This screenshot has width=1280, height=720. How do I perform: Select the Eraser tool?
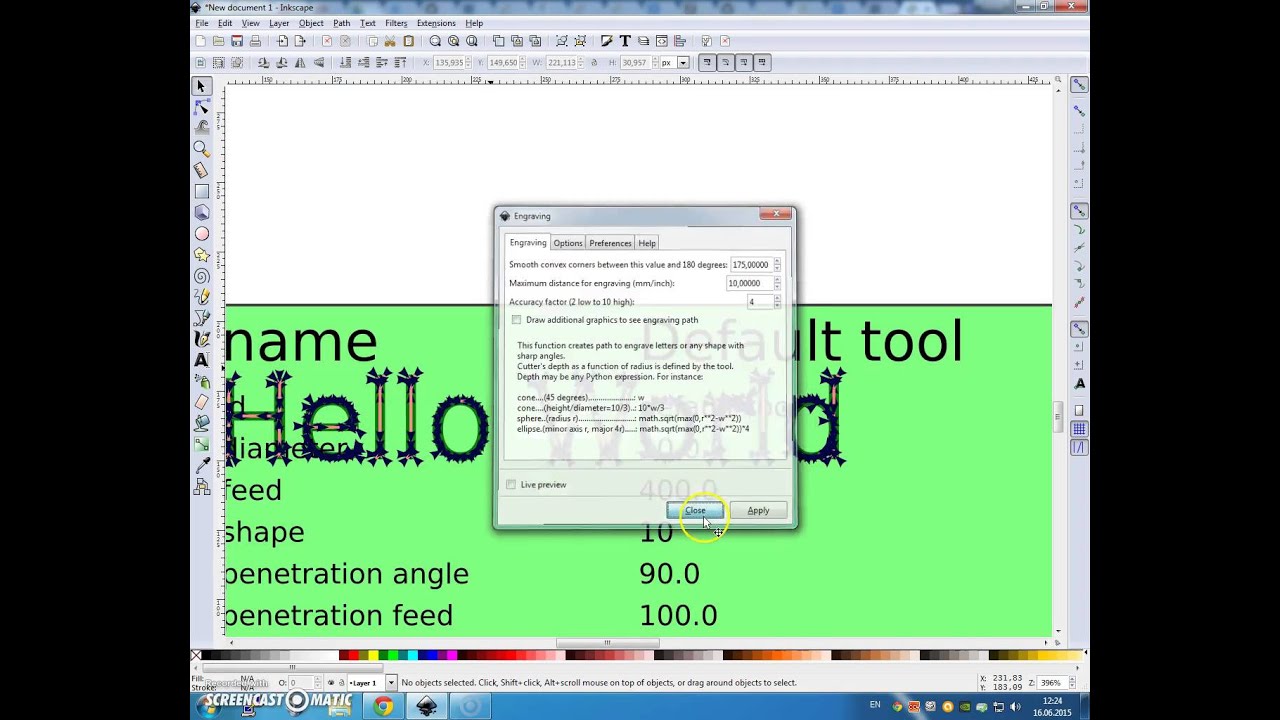201,401
